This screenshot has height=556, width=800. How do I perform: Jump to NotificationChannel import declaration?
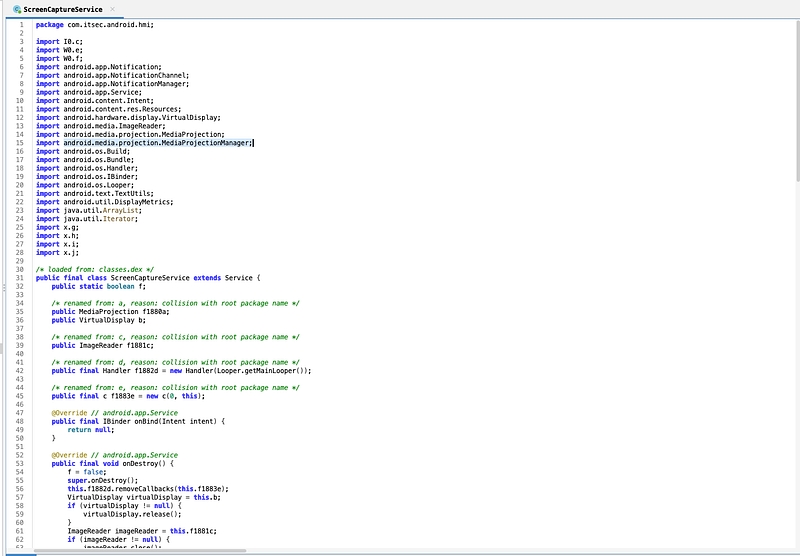(146, 75)
